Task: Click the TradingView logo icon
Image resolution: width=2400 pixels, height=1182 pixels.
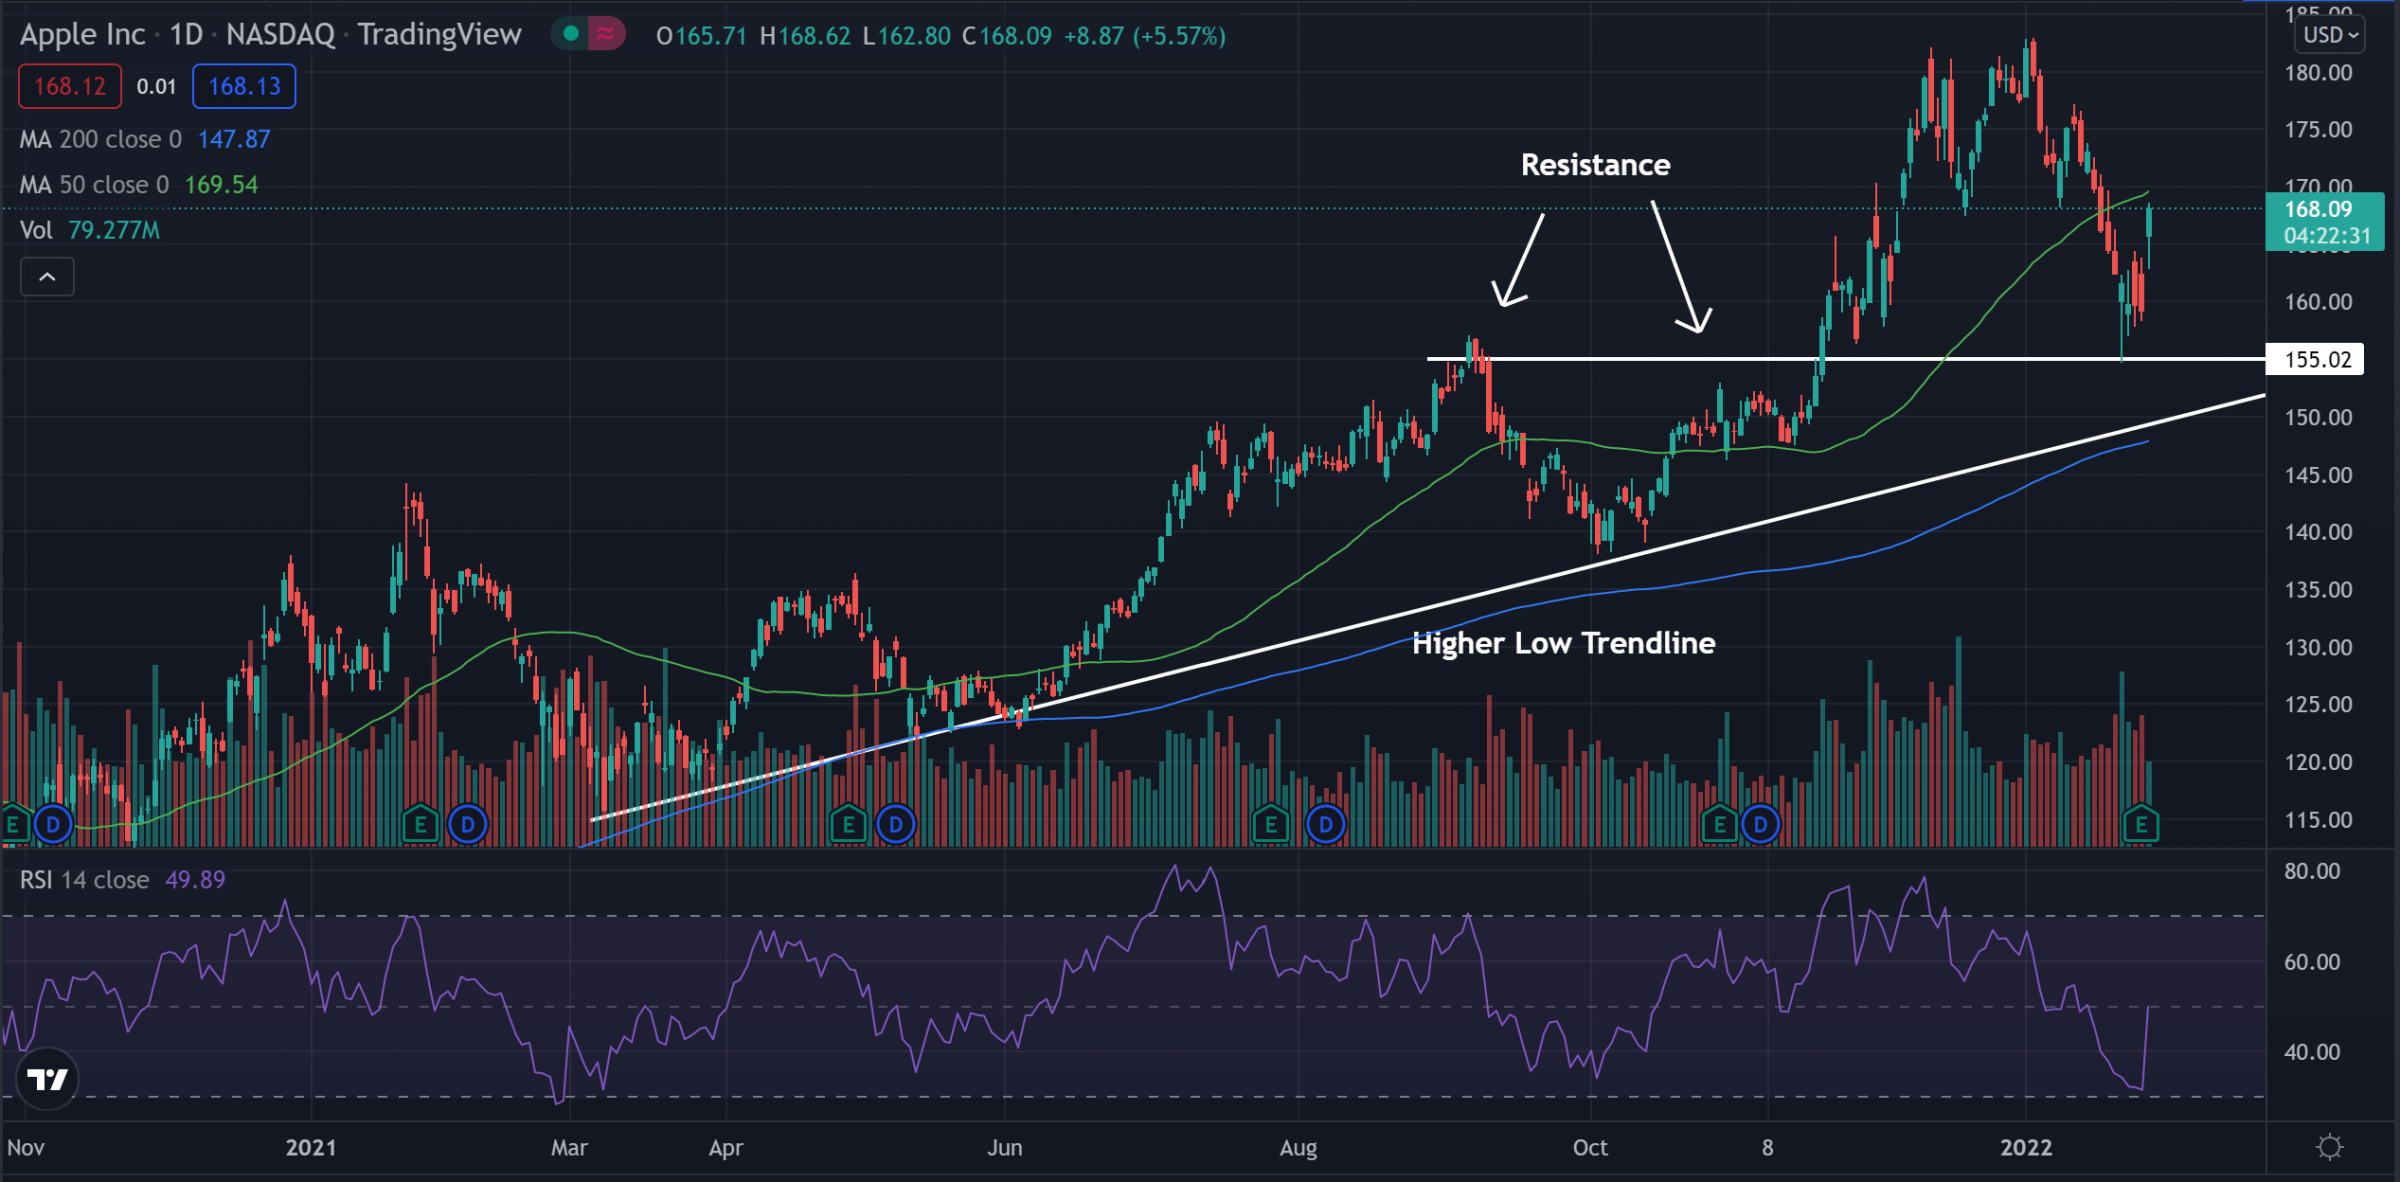Action: [47, 1079]
